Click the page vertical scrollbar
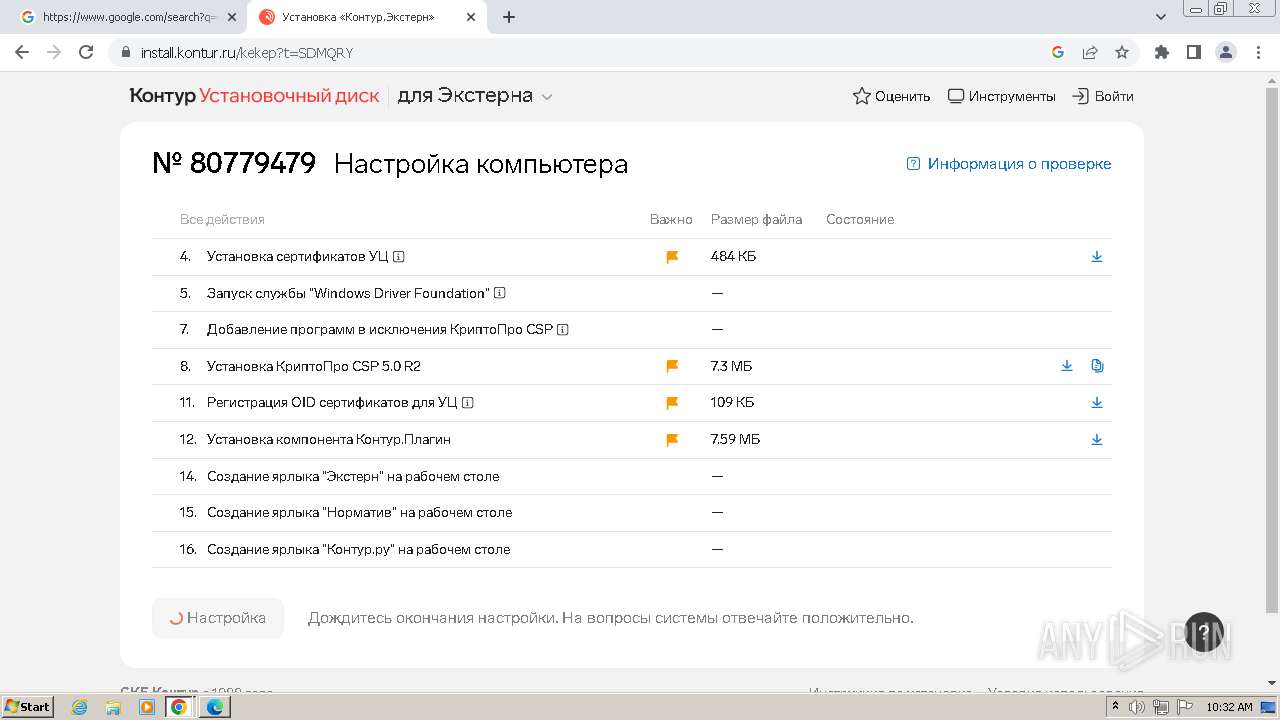The height and width of the screenshot is (720, 1280). 1272,350
